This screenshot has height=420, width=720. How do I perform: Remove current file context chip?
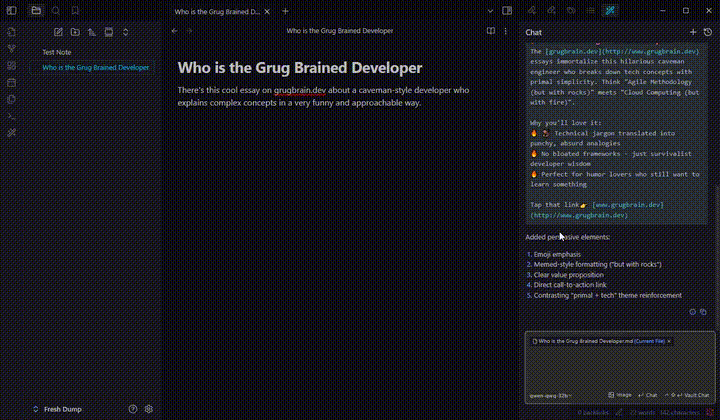click(x=669, y=342)
